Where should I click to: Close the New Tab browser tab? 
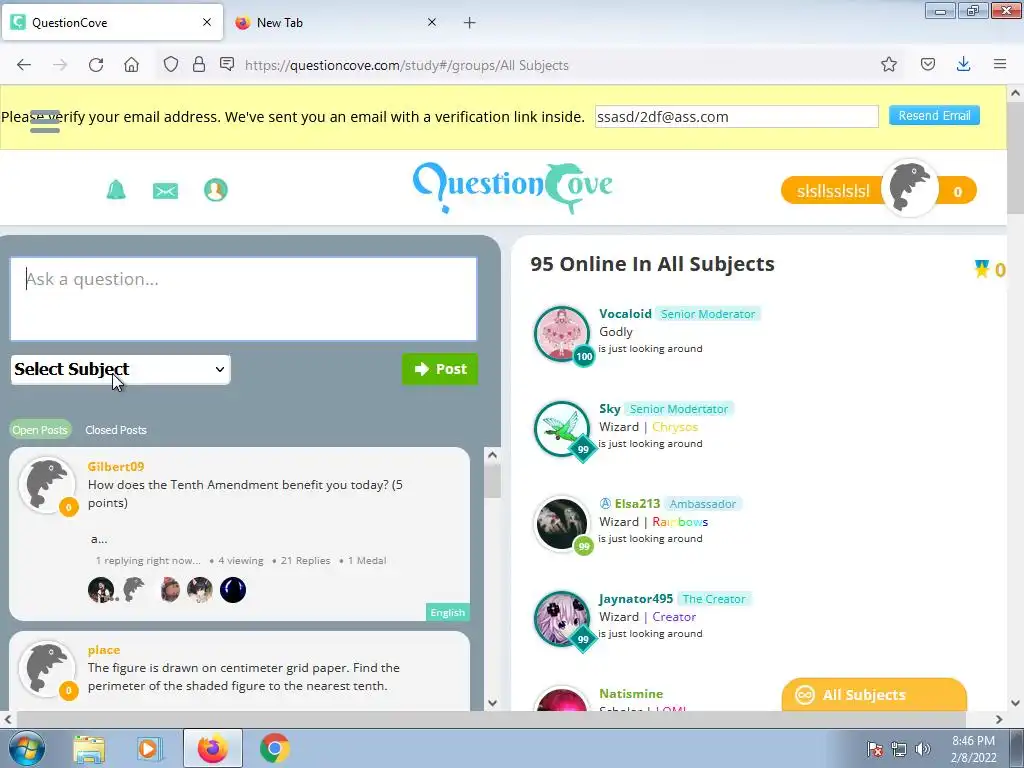[432, 22]
